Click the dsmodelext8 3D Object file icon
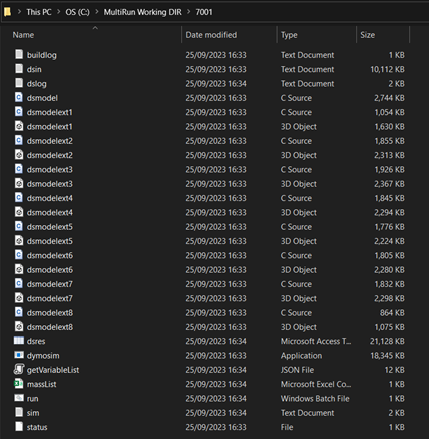The image size is (429, 439). coord(19,326)
